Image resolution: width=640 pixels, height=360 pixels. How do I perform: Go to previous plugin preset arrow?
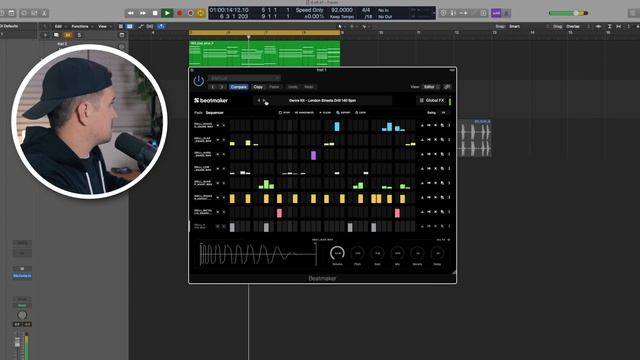click(x=213, y=87)
